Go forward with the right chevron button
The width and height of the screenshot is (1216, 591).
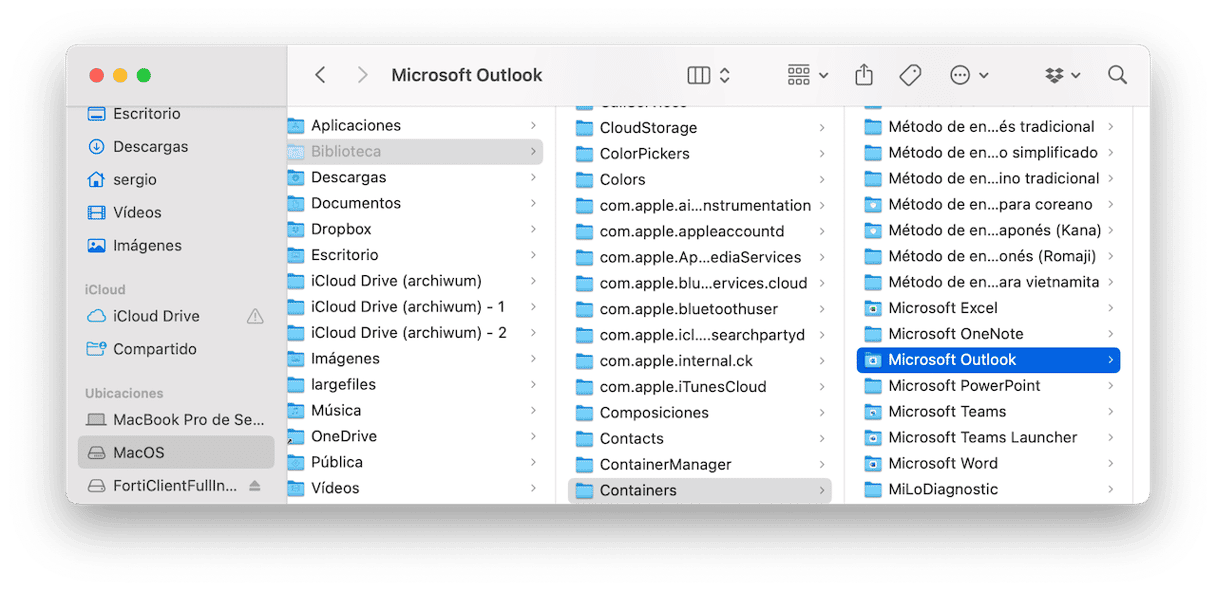tap(363, 75)
